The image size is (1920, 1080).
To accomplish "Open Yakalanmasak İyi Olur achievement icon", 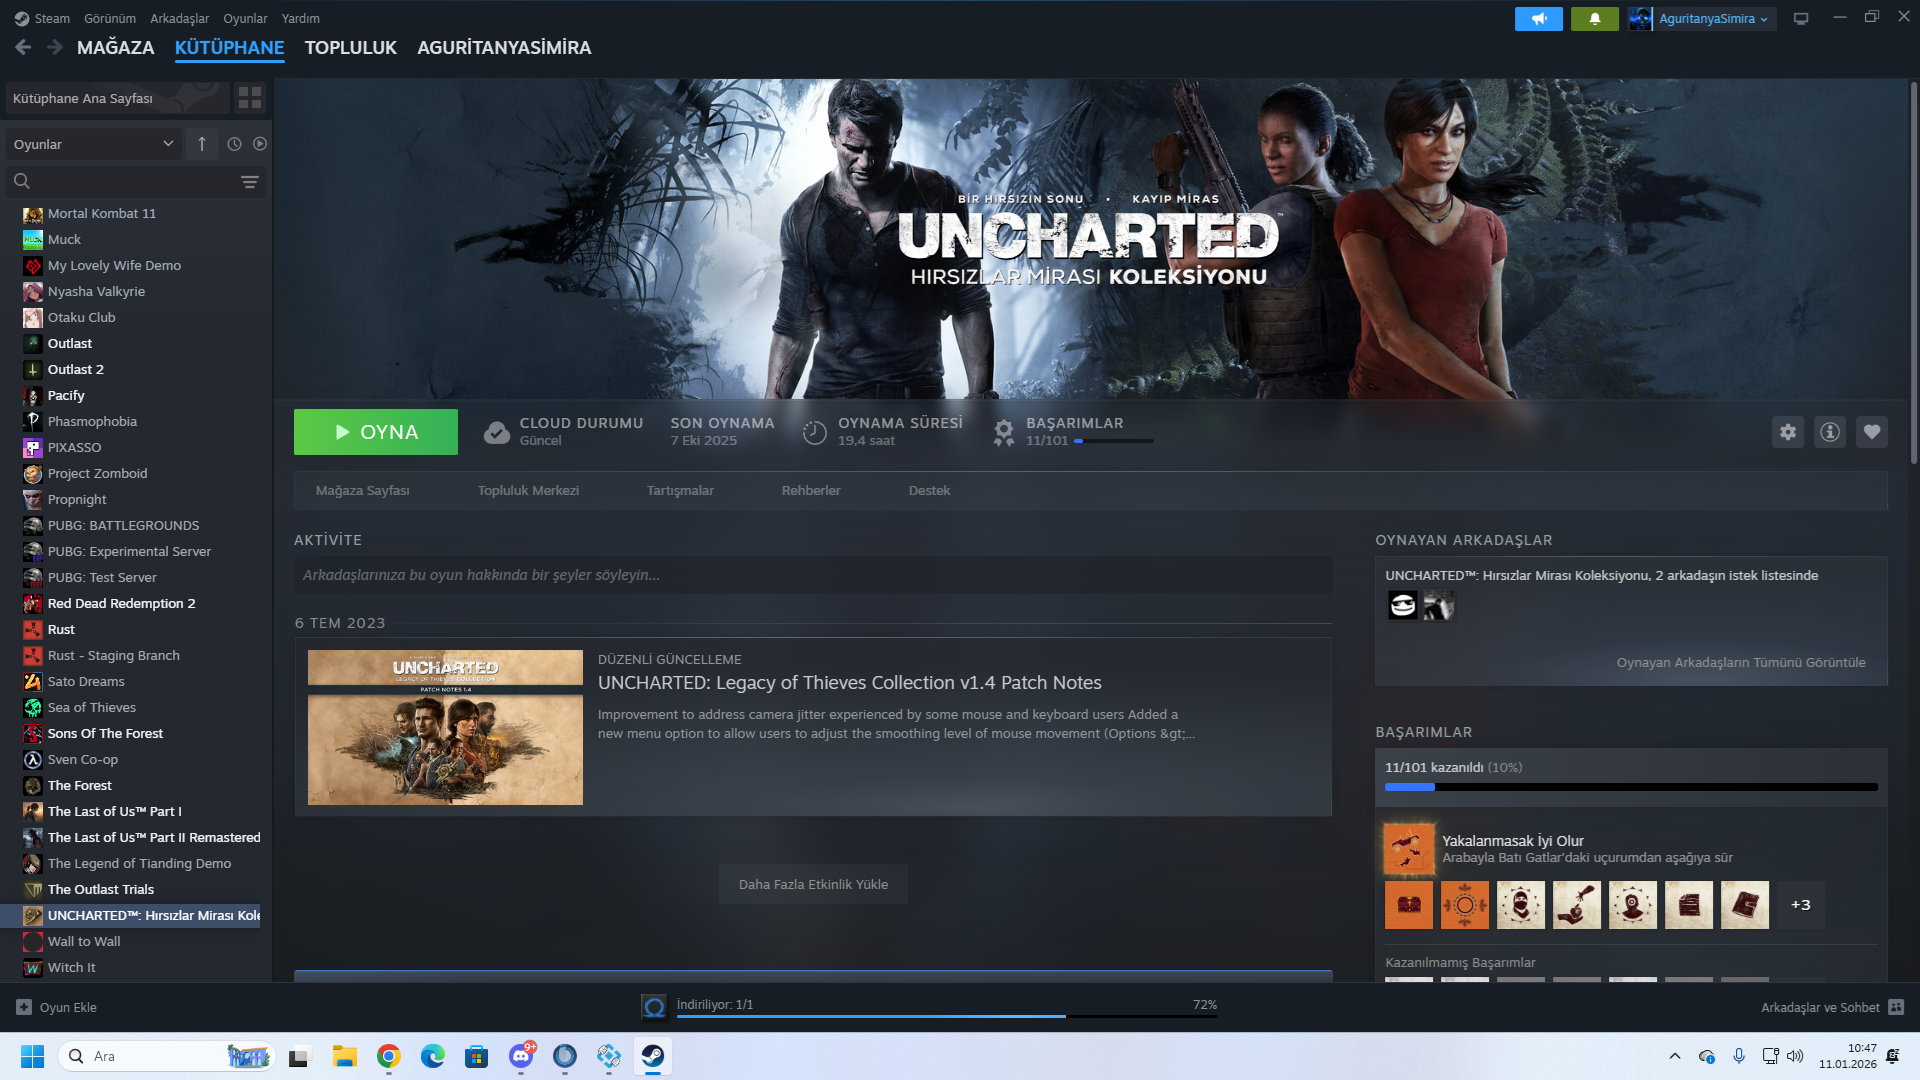I will pos(1409,848).
